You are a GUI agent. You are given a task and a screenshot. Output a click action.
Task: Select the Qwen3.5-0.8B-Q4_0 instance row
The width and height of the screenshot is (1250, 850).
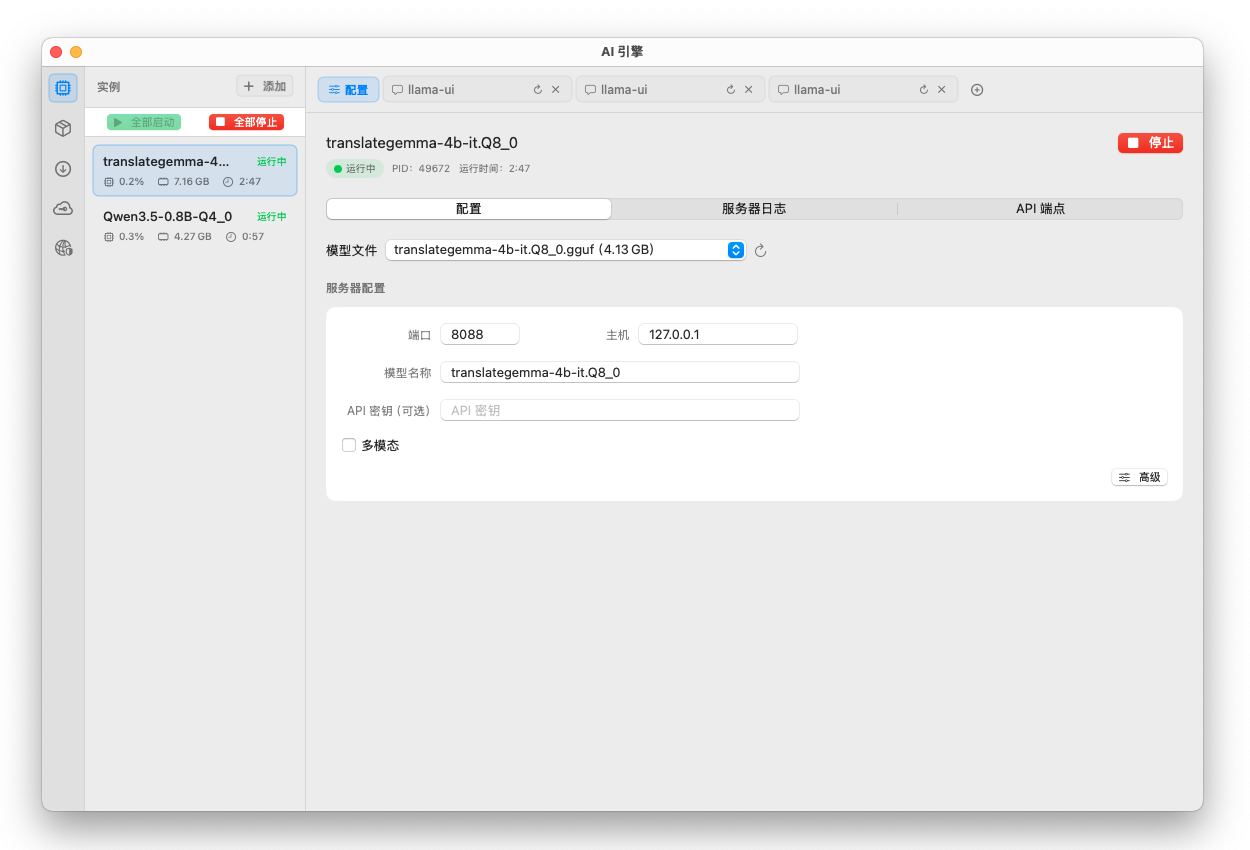(x=195, y=225)
